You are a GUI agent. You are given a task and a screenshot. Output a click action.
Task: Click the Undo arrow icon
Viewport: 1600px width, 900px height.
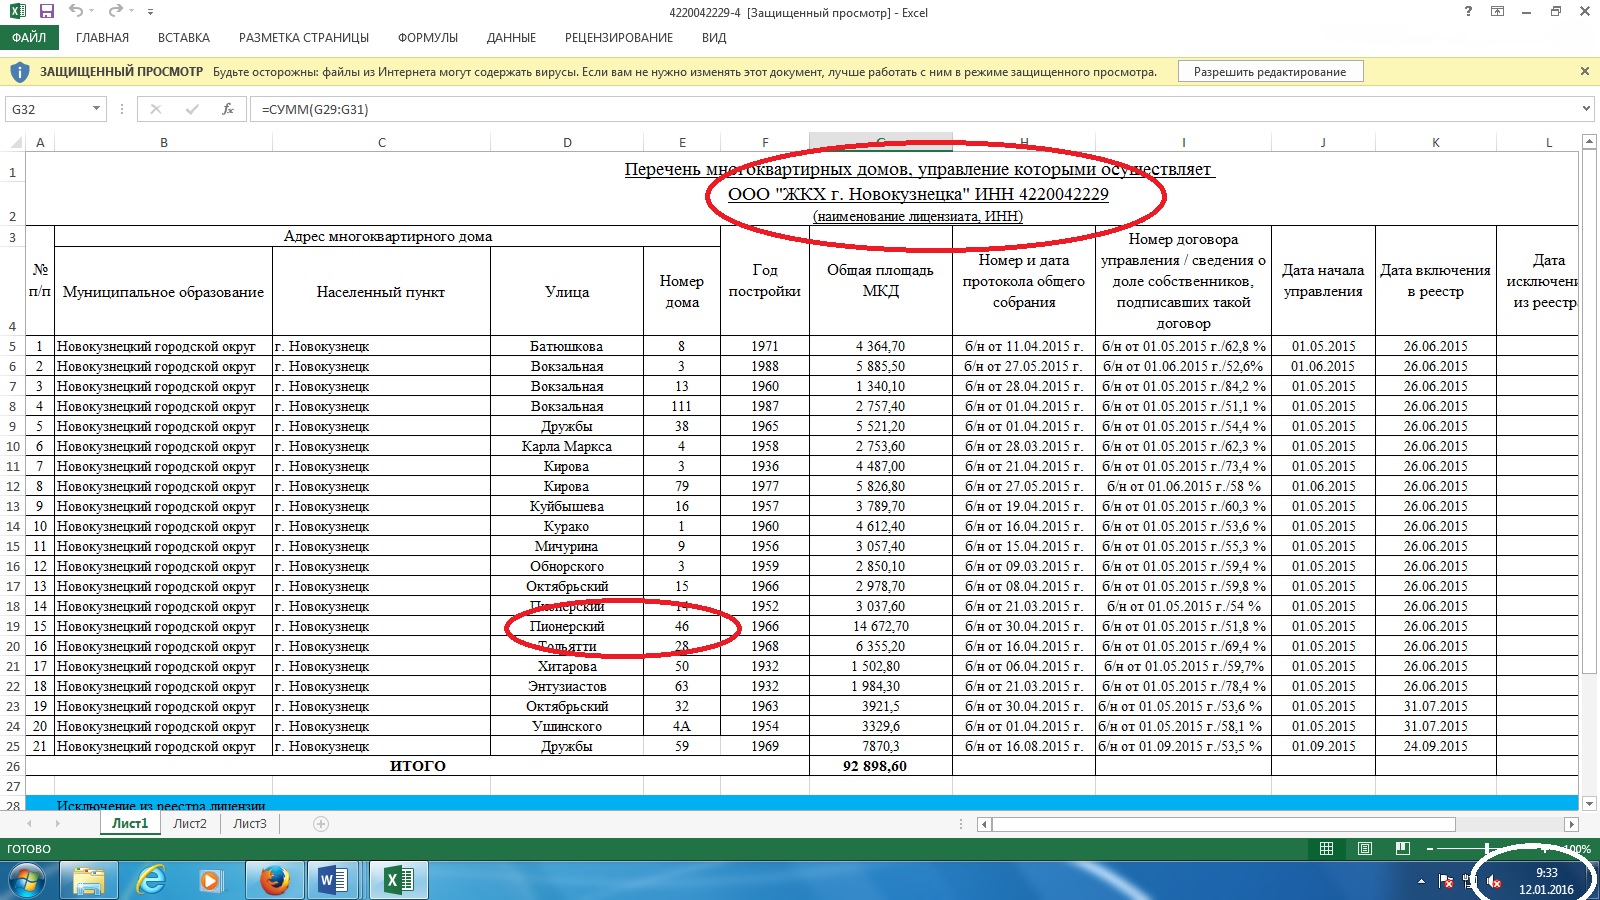pyautogui.click(x=76, y=12)
